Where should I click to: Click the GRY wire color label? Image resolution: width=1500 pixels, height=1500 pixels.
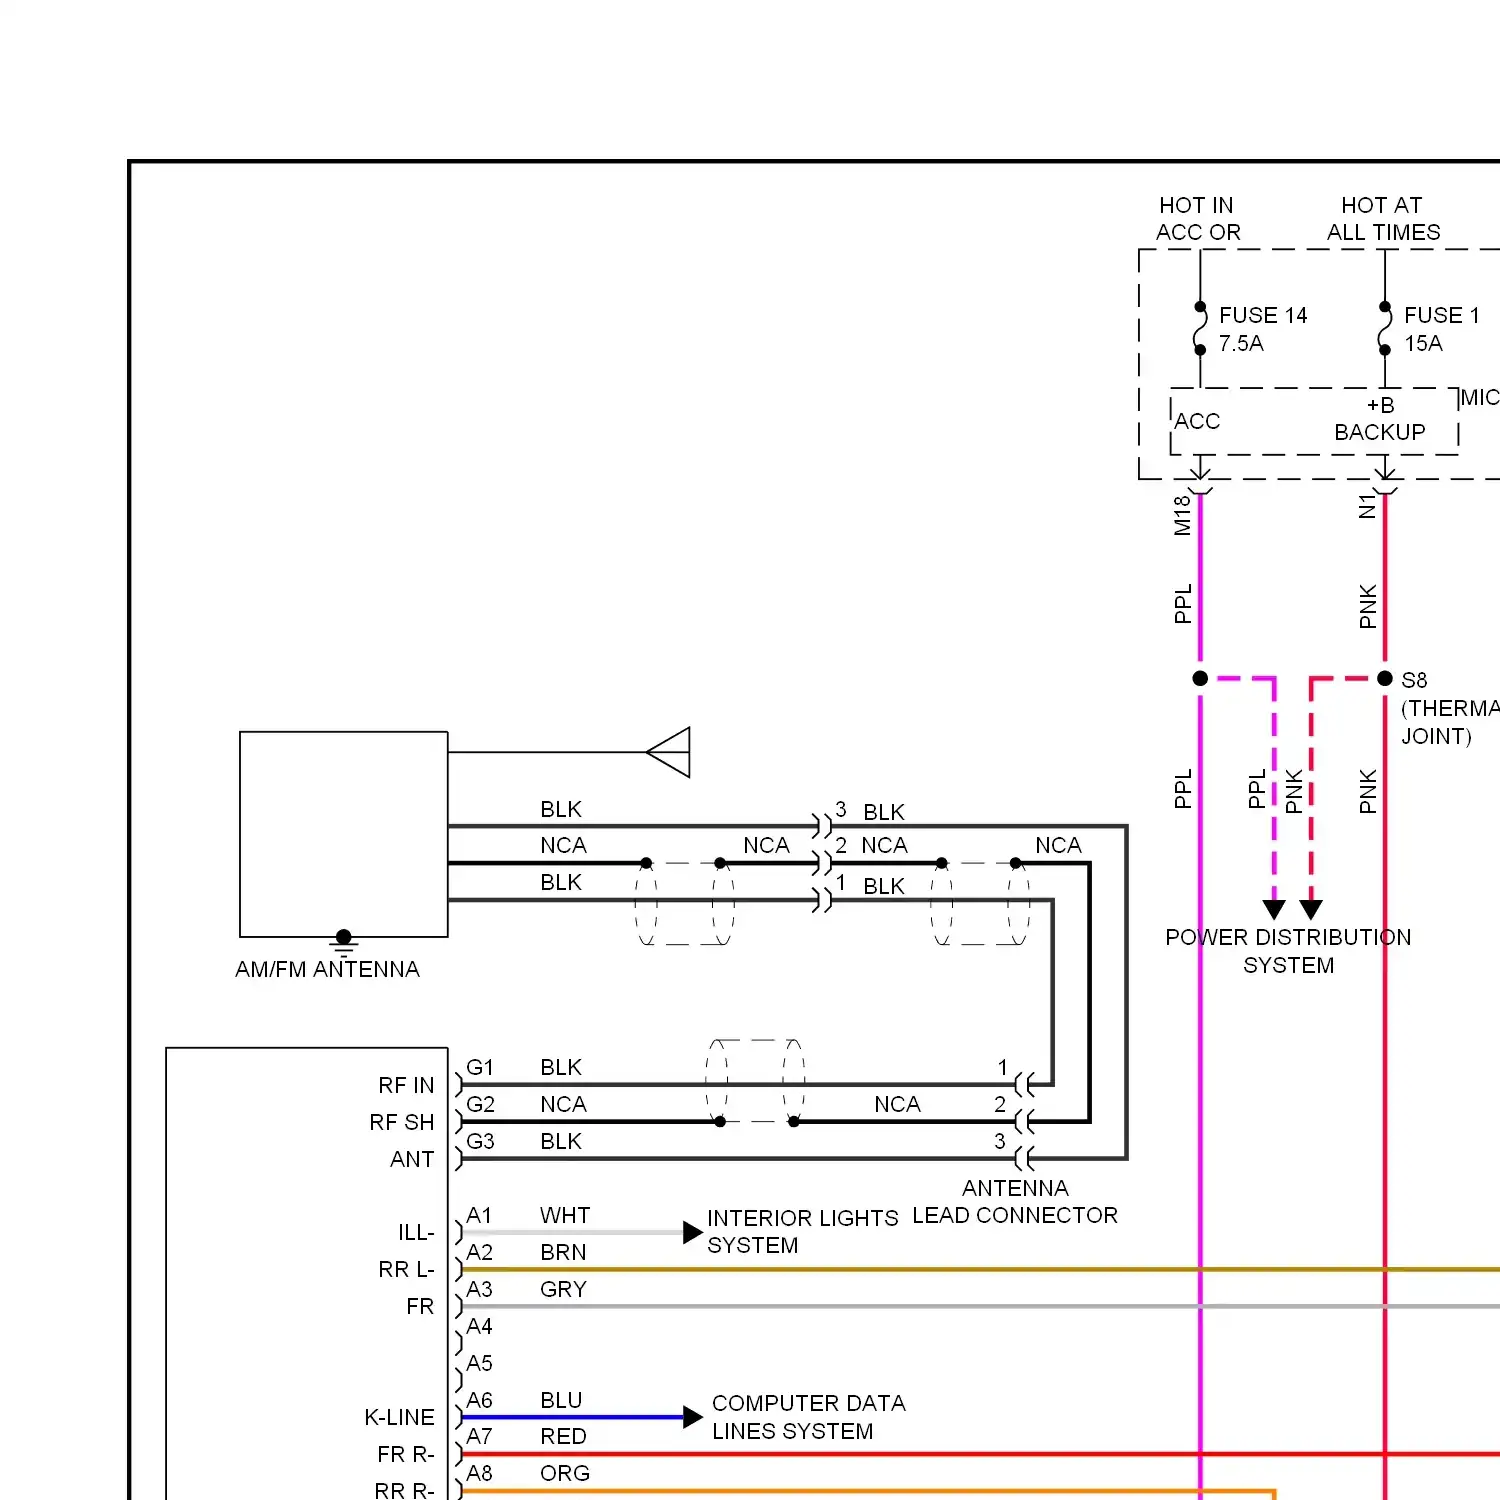click(x=563, y=1289)
